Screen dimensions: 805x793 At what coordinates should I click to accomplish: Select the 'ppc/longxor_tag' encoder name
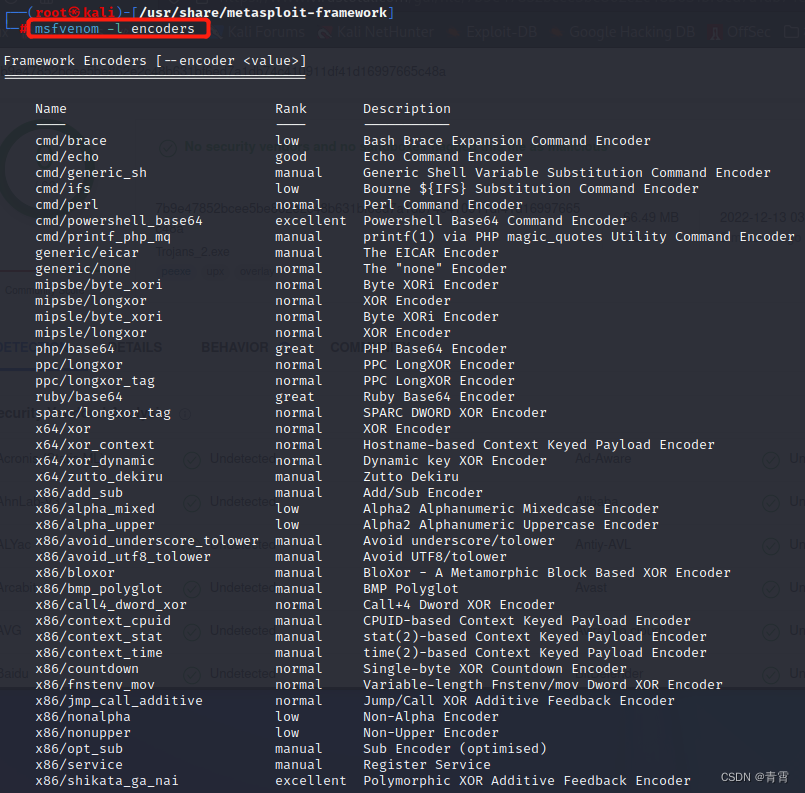[95, 380]
